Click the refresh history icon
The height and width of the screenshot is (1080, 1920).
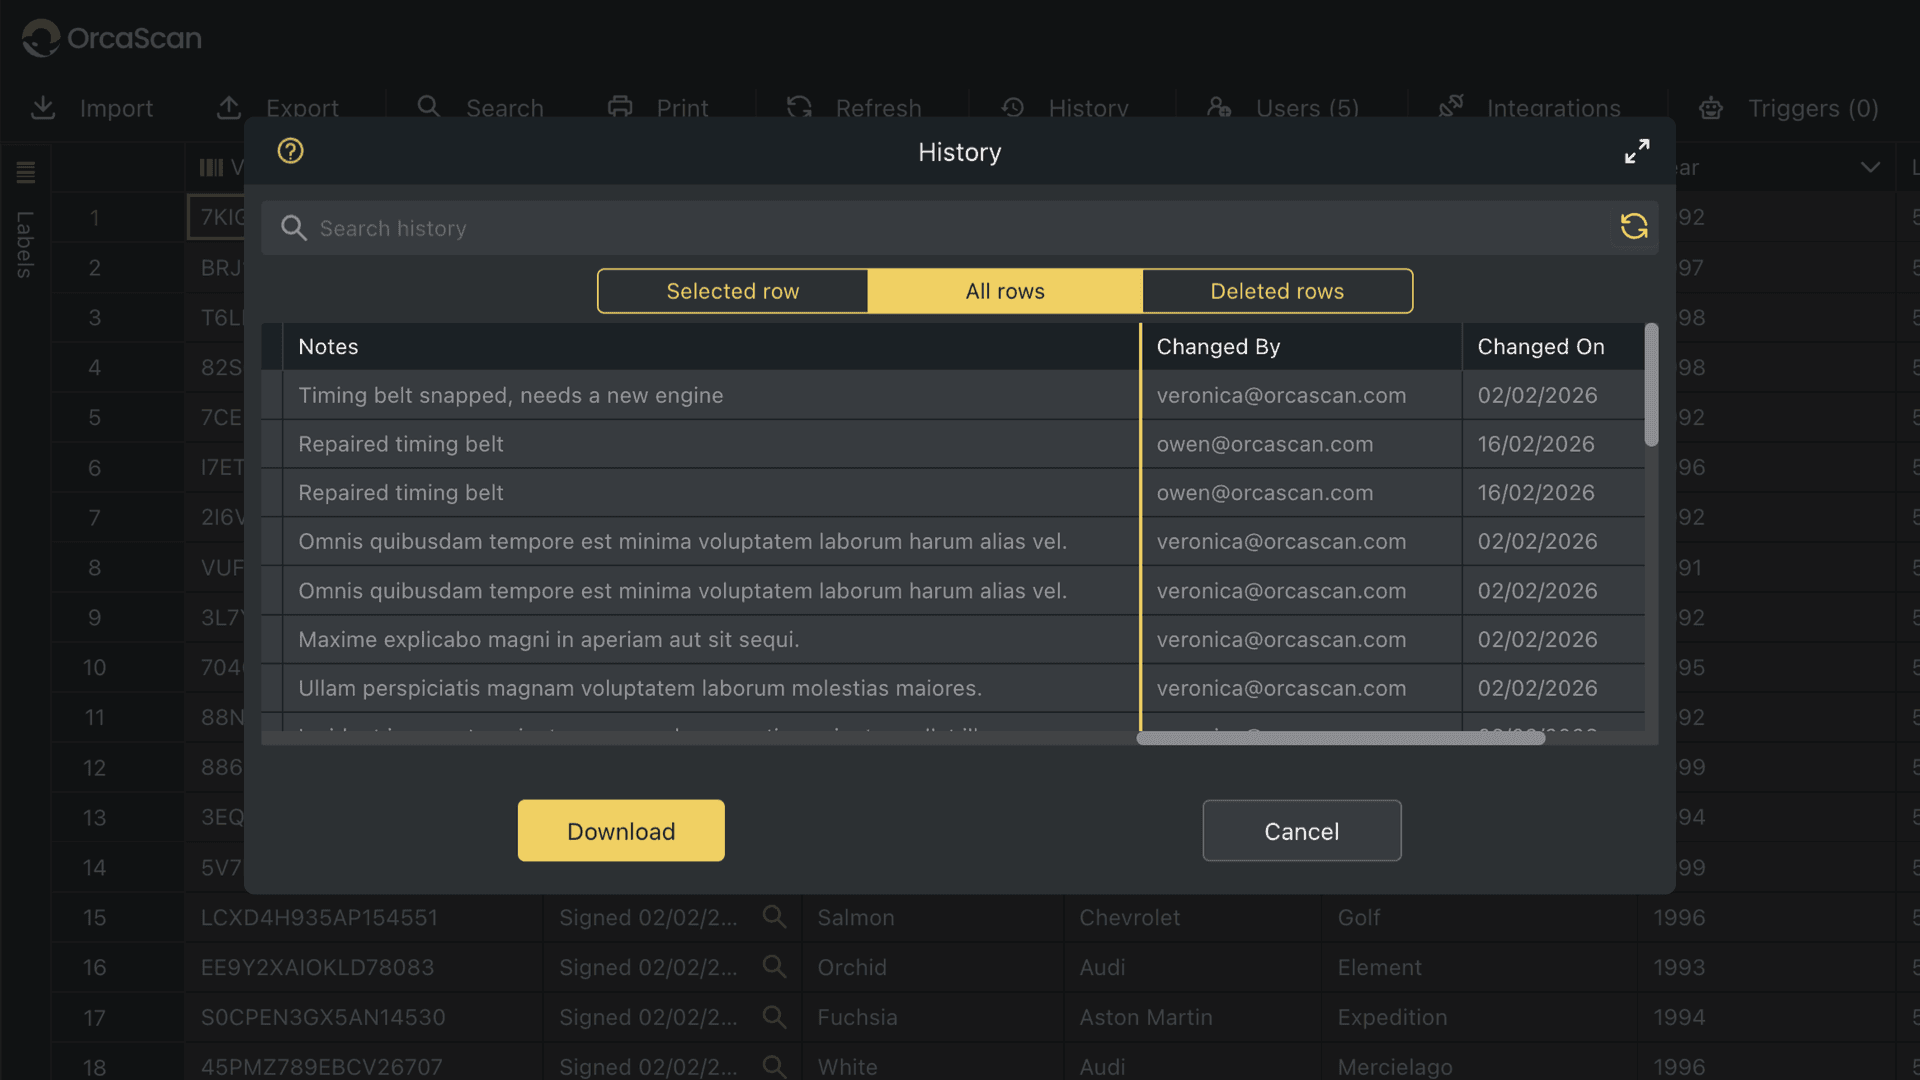click(1634, 227)
